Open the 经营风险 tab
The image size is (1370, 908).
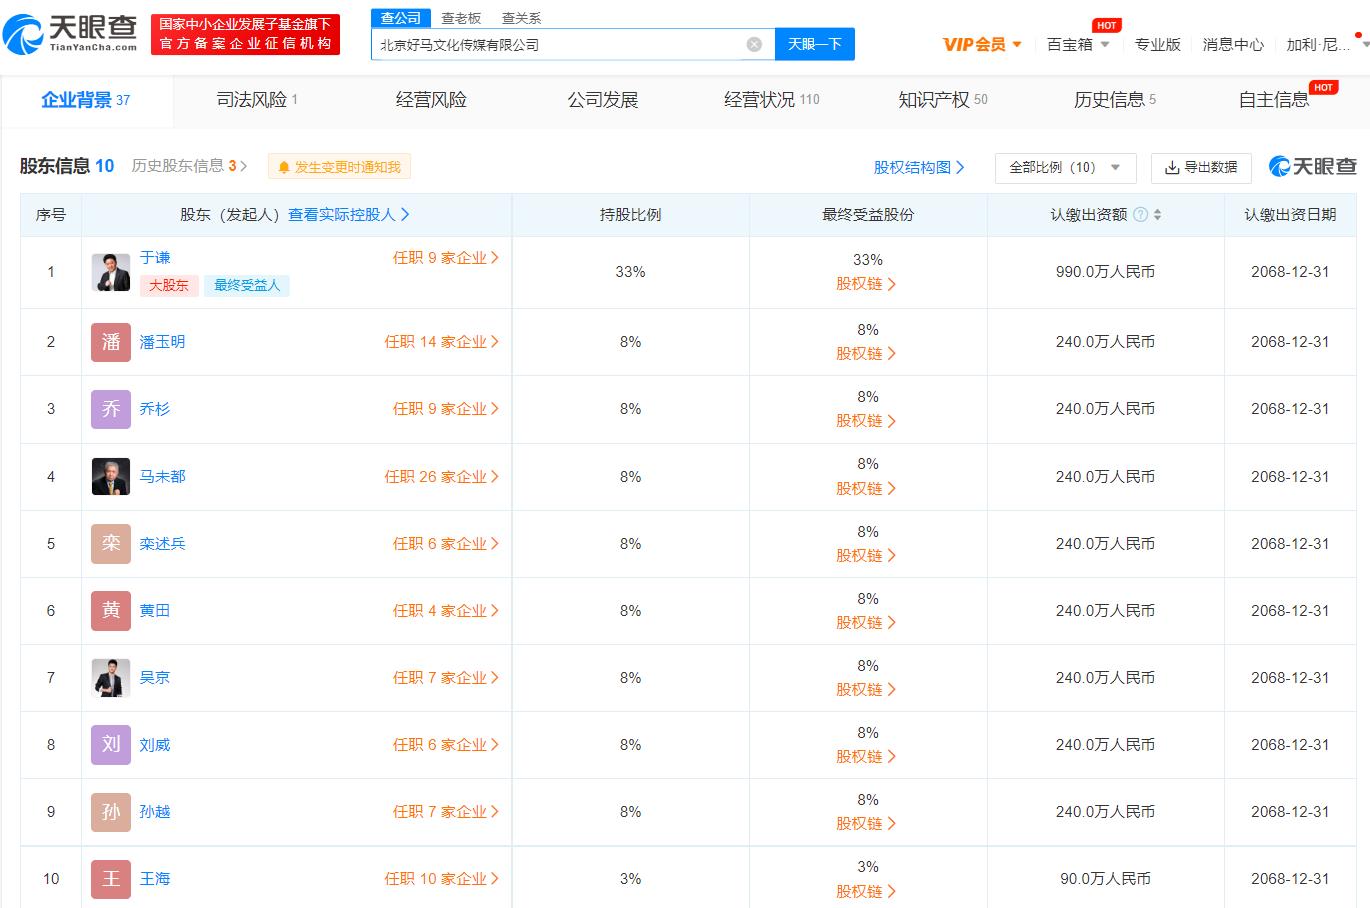pyautogui.click(x=431, y=100)
